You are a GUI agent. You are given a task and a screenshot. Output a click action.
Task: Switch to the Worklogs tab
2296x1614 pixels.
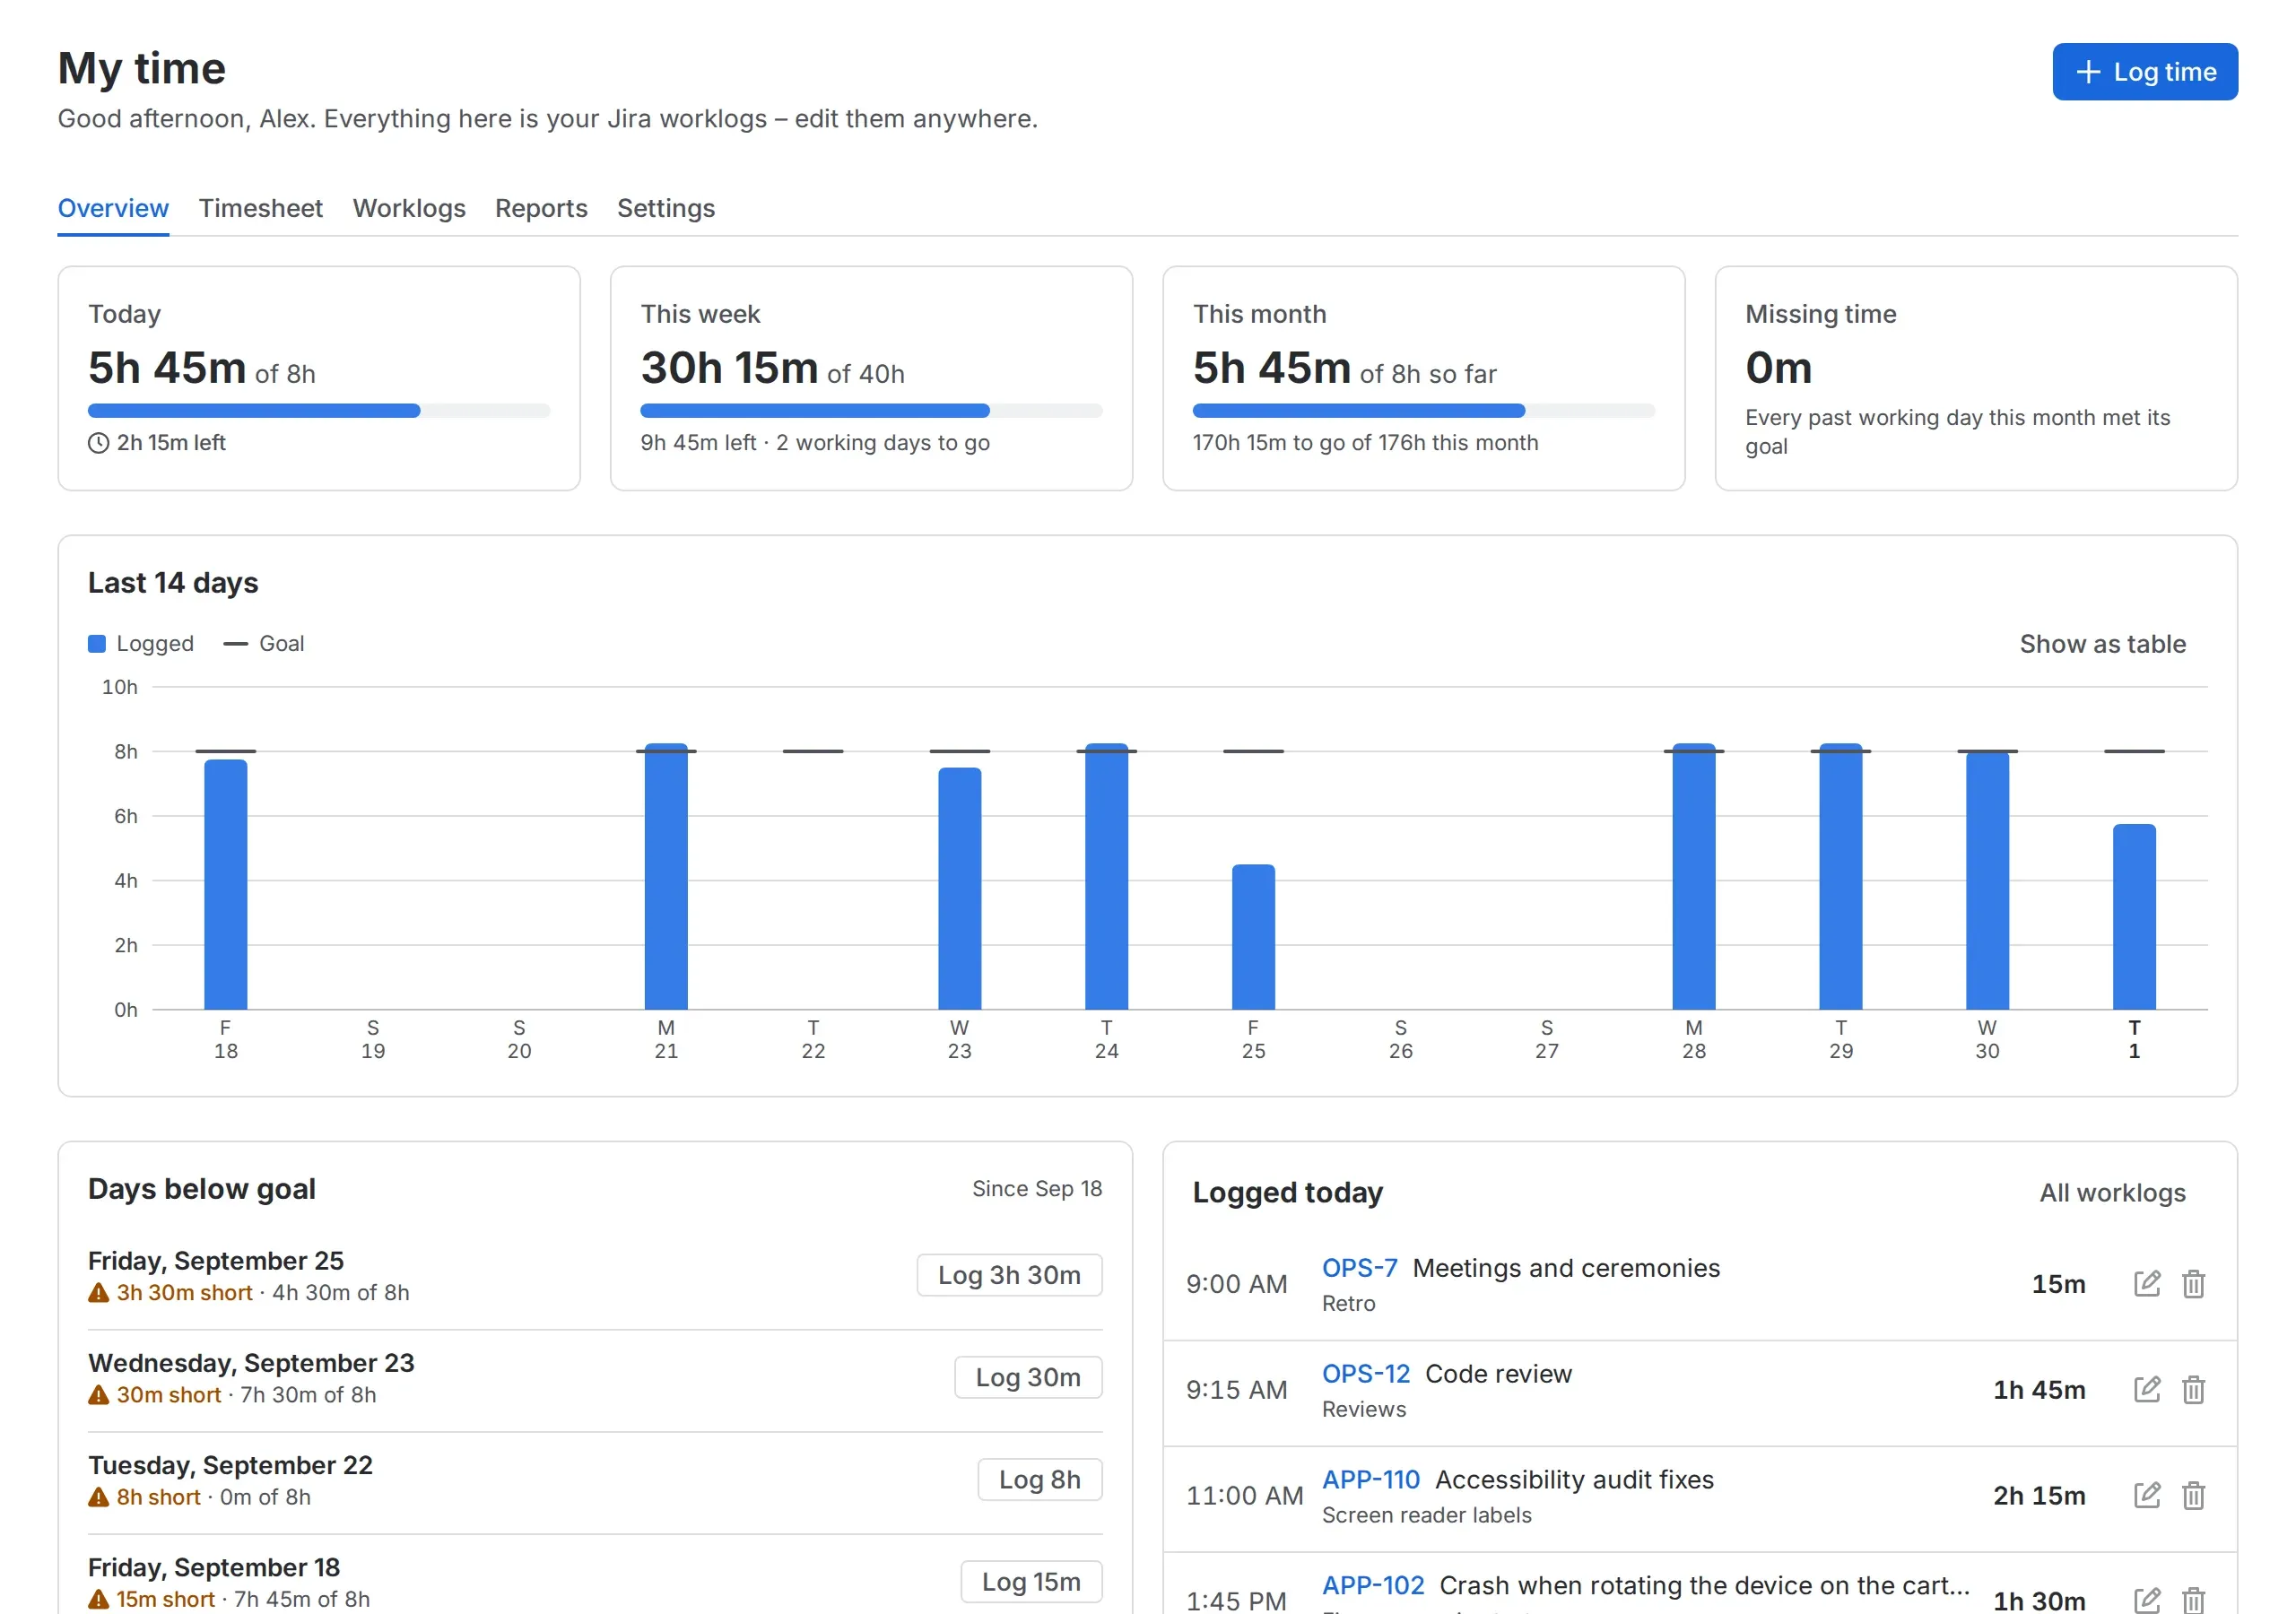[x=409, y=208]
